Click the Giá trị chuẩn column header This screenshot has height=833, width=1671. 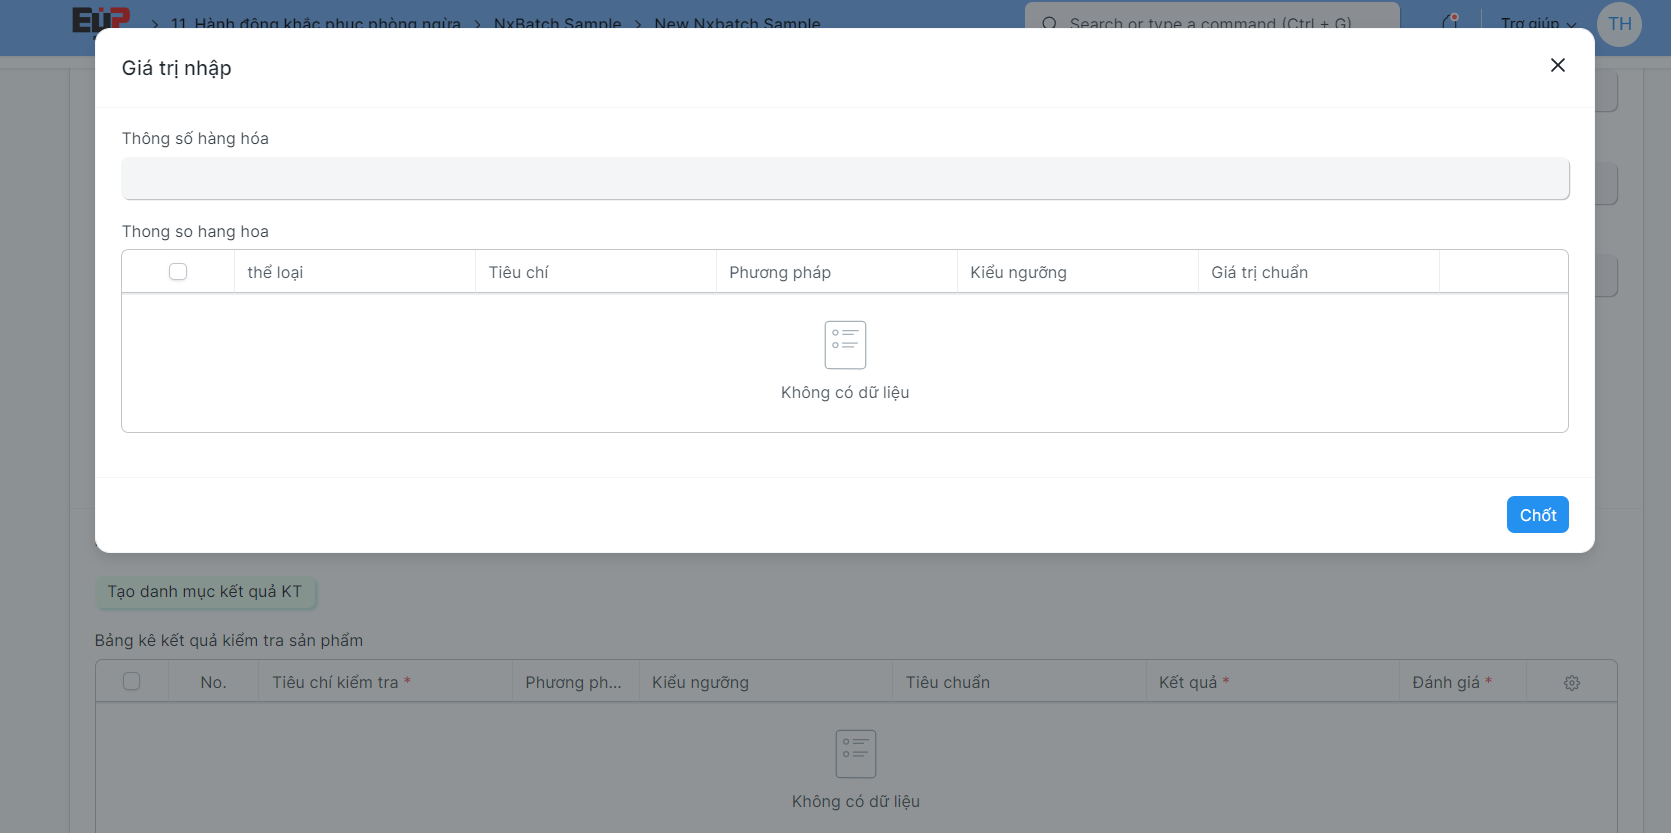point(1259,272)
